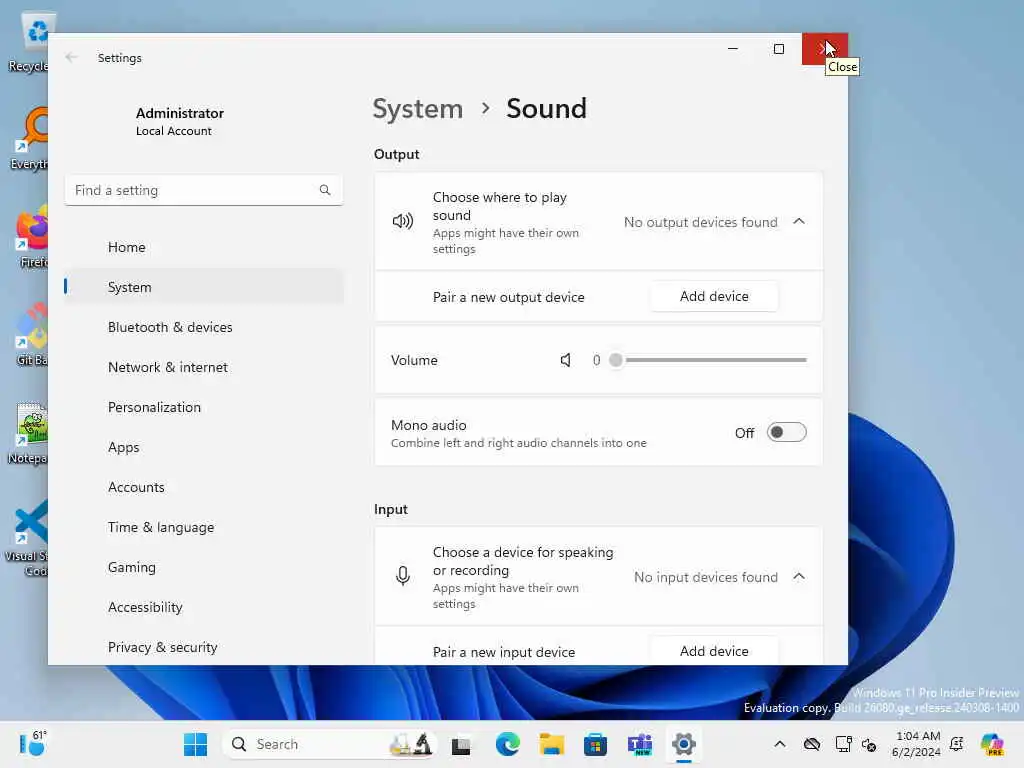Click the Administrator Local Account profile
This screenshot has width=1024, height=768.
click(x=180, y=121)
